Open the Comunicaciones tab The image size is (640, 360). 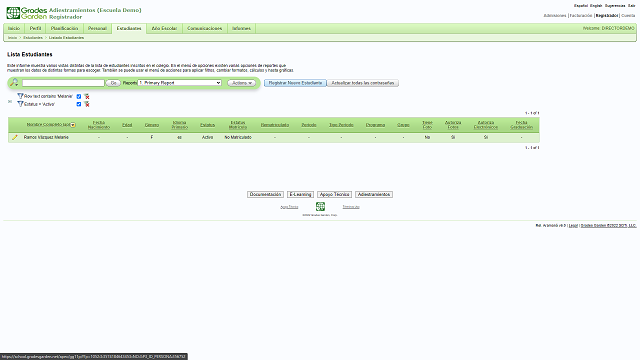(204, 29)
